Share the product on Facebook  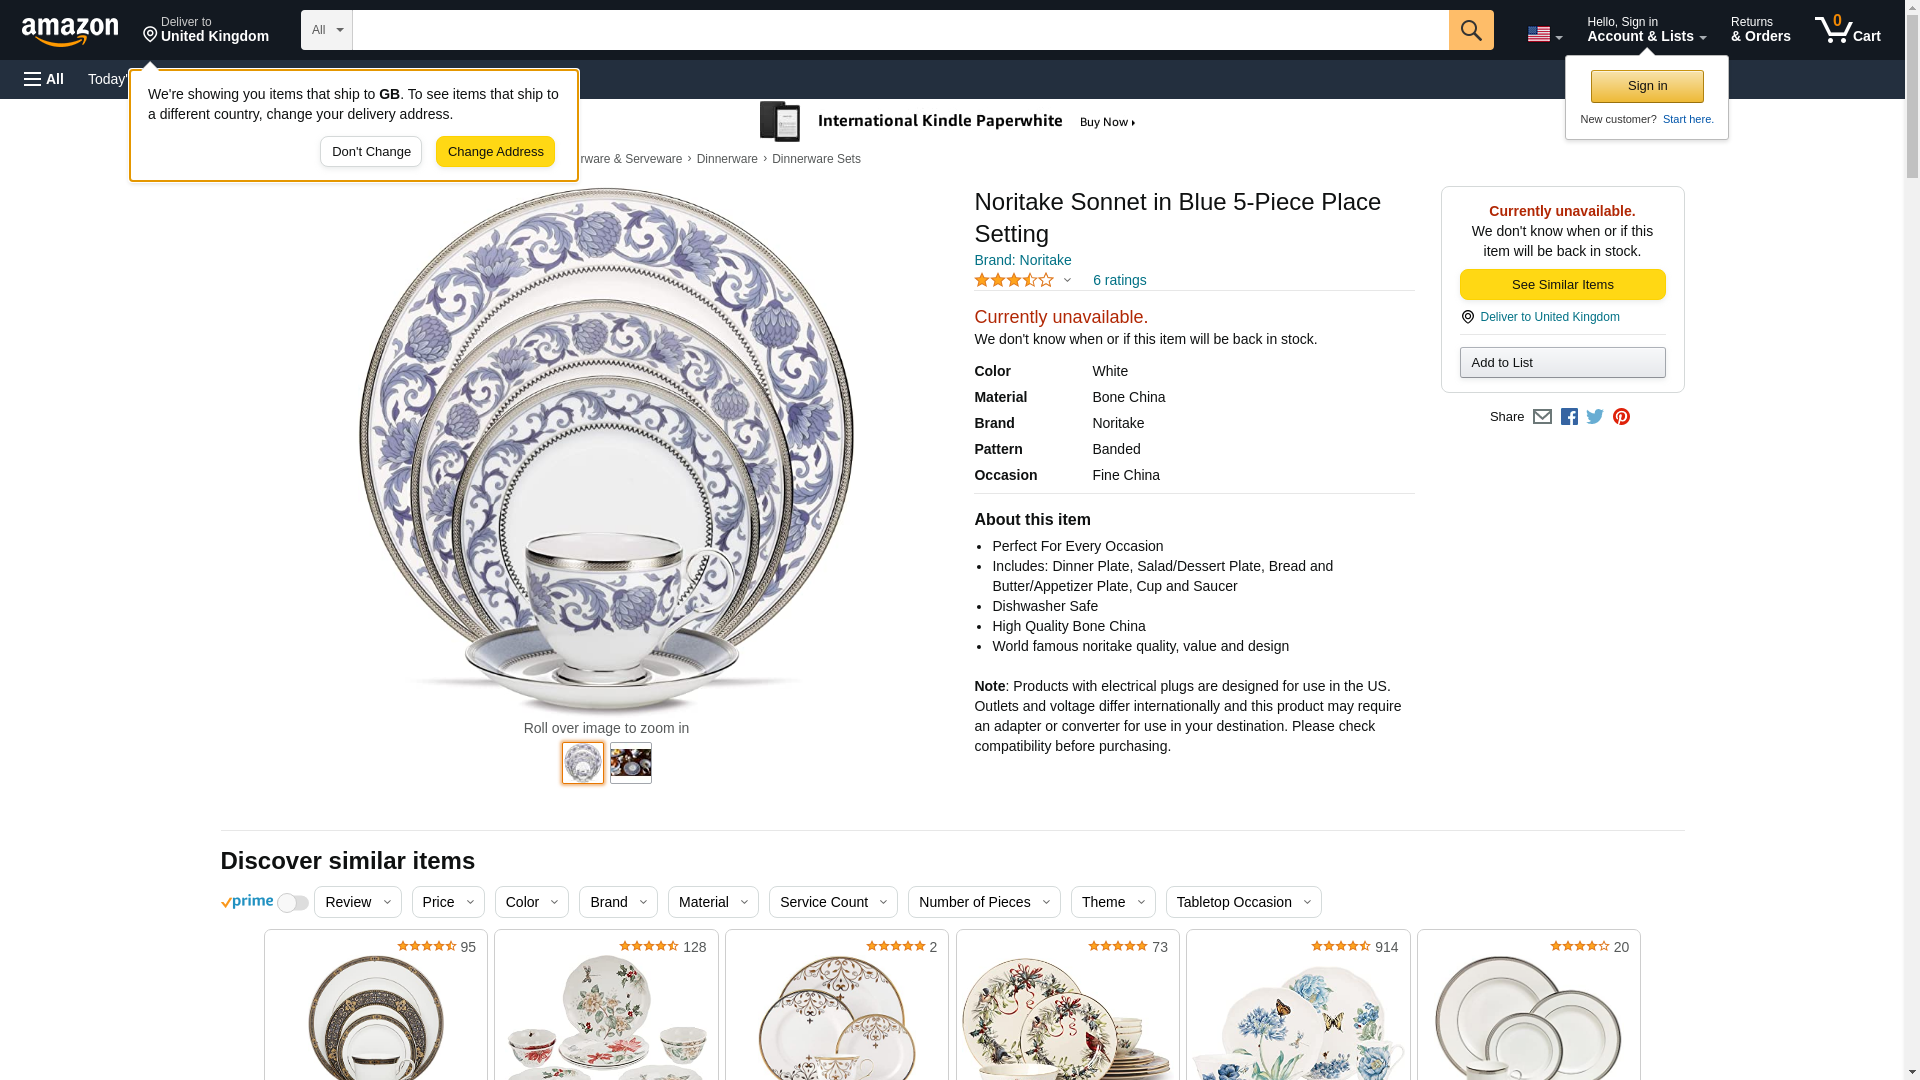[x=1569, y=417]
